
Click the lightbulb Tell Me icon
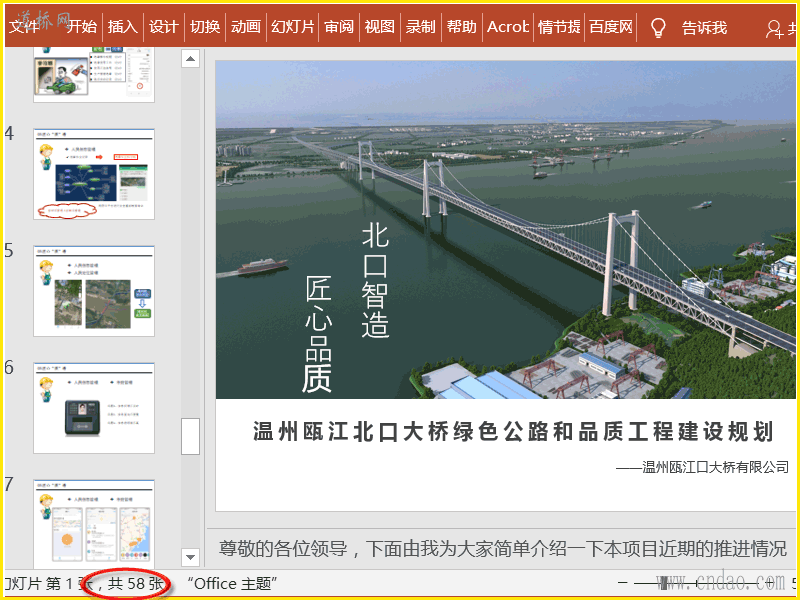[x=658, y=27]
